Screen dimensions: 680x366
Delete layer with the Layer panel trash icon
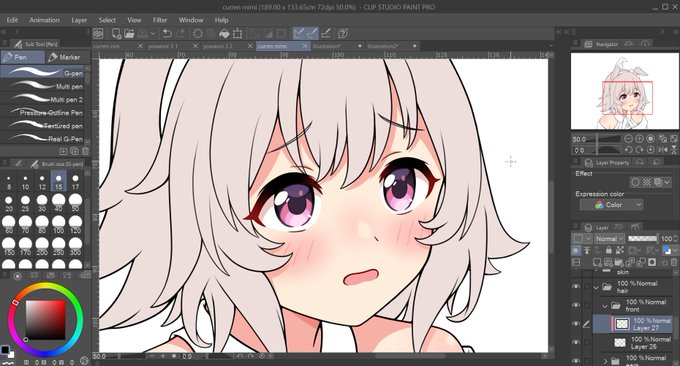pyautogui.click(x=673, y=262)
